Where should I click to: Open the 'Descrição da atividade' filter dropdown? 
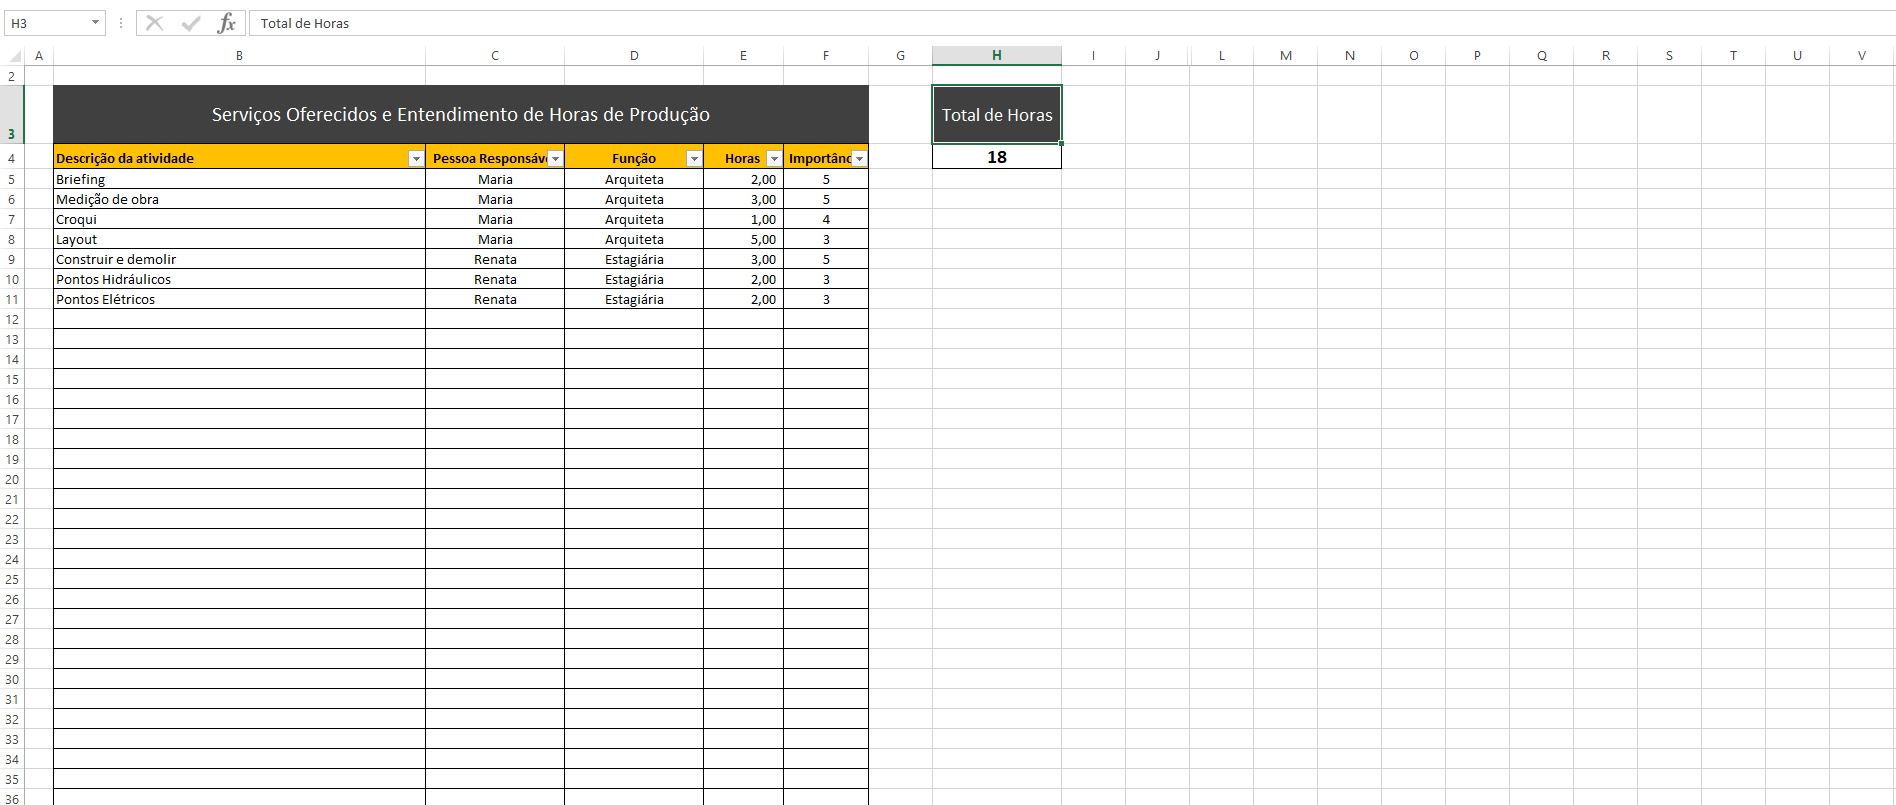pyautogui.click(x=416, y=159)
